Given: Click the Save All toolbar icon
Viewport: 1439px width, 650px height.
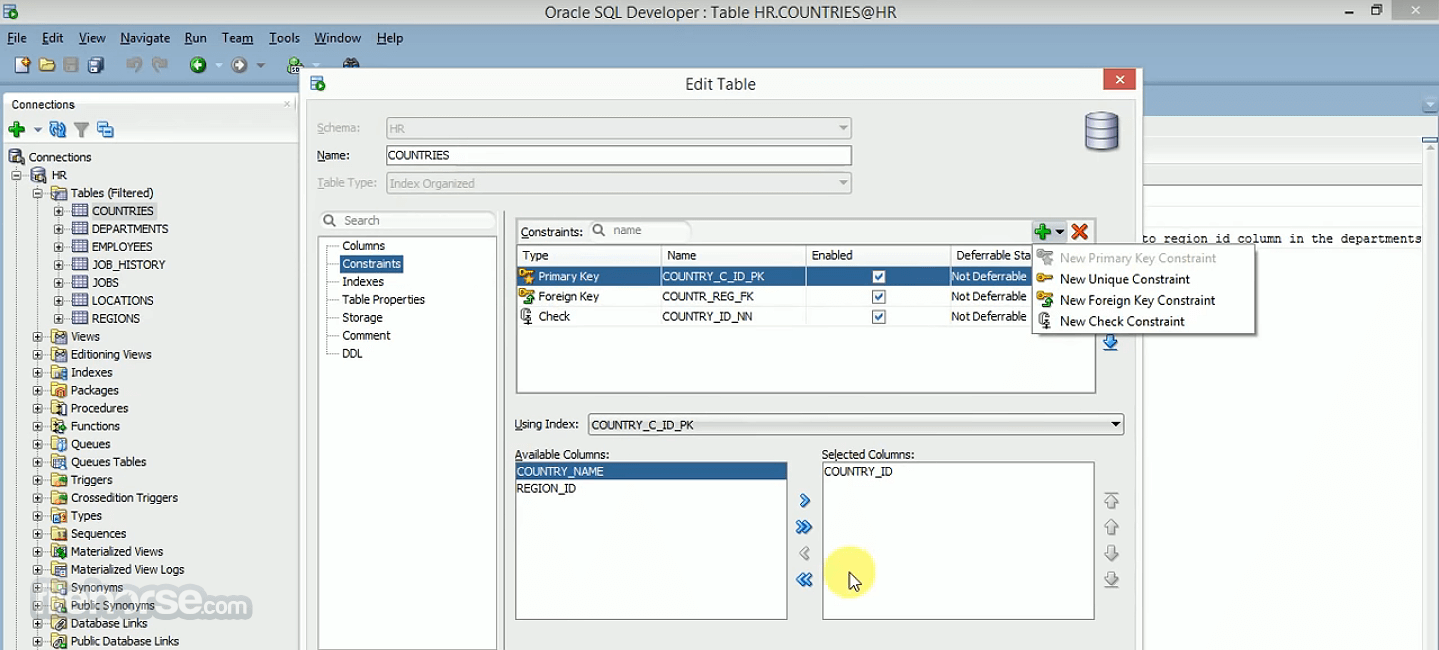Looking at the screenshot, I should 96,65.
